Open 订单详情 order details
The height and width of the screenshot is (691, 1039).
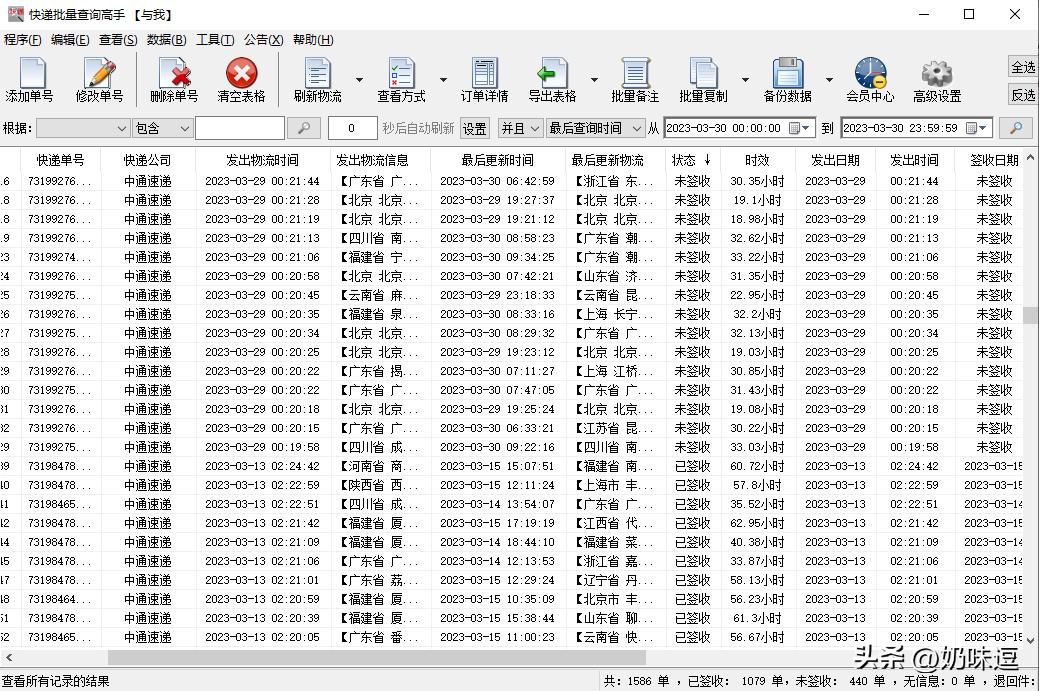click(483, 80)
